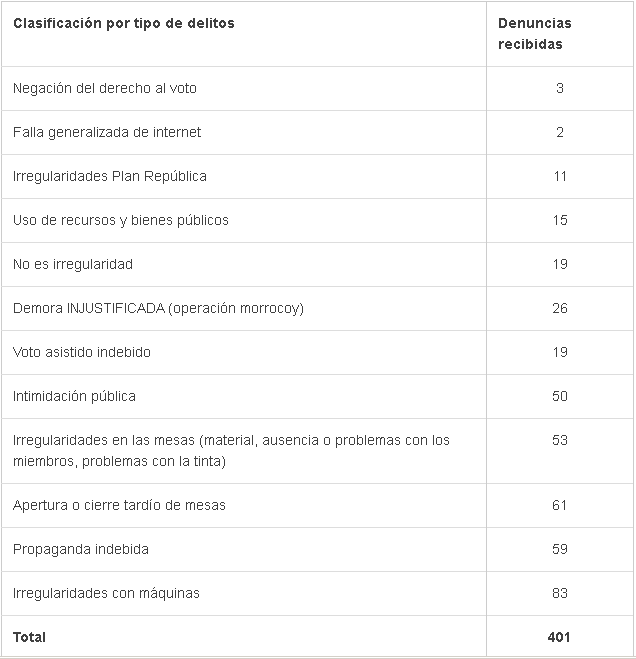Screen dimensions: 636x659
Task: Click the bold "Total" label
Action: coord(30,637)
